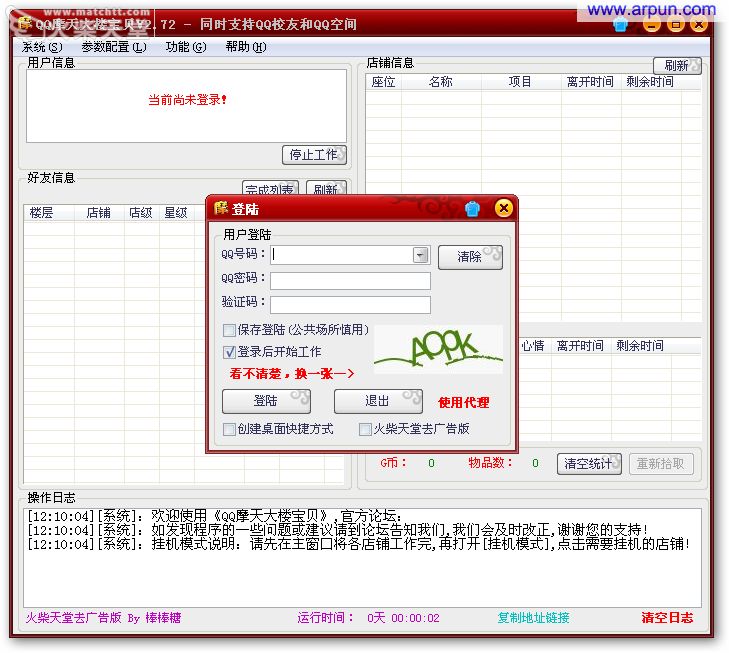Image resolution: width=729 pixels, height=653 pixels.
Task: Click the 清除 button
Action: 470,257
